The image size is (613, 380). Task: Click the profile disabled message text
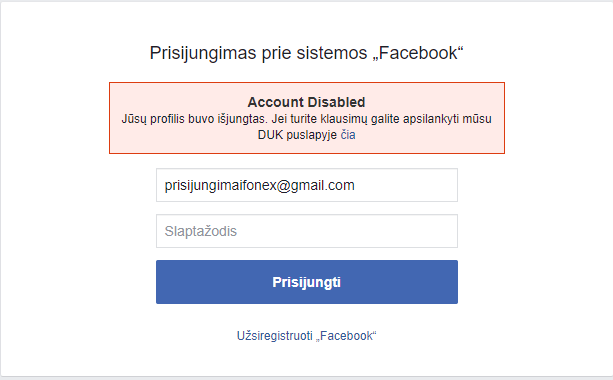[306, 127]
